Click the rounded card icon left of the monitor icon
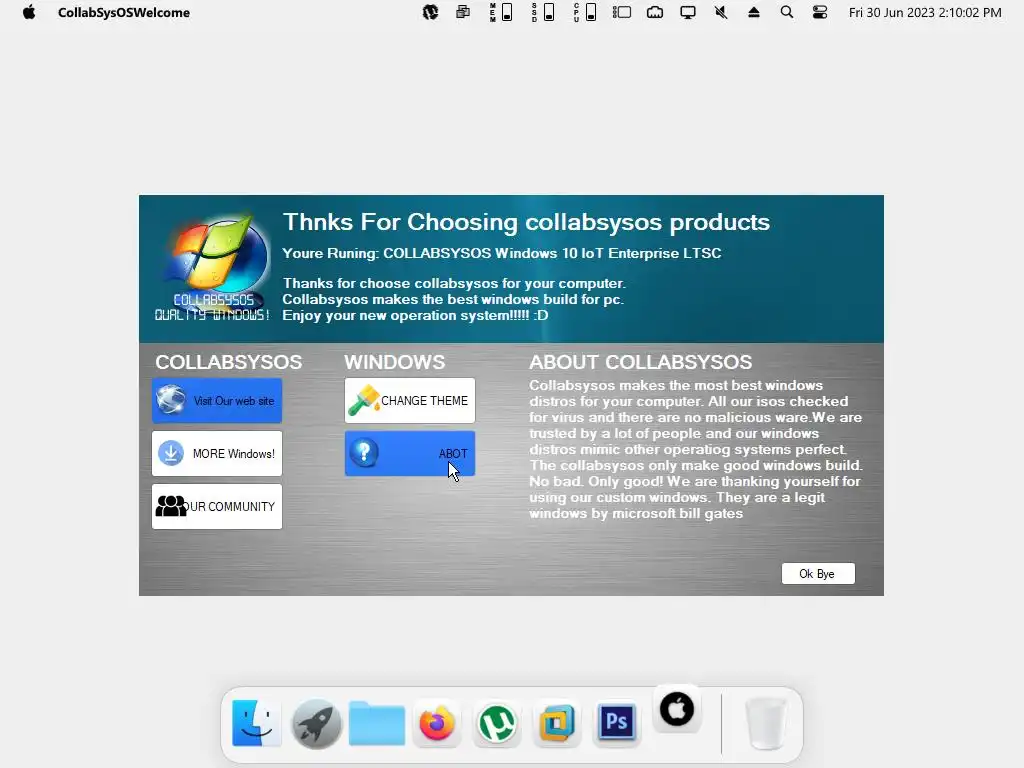 click(x=655, y=12)
